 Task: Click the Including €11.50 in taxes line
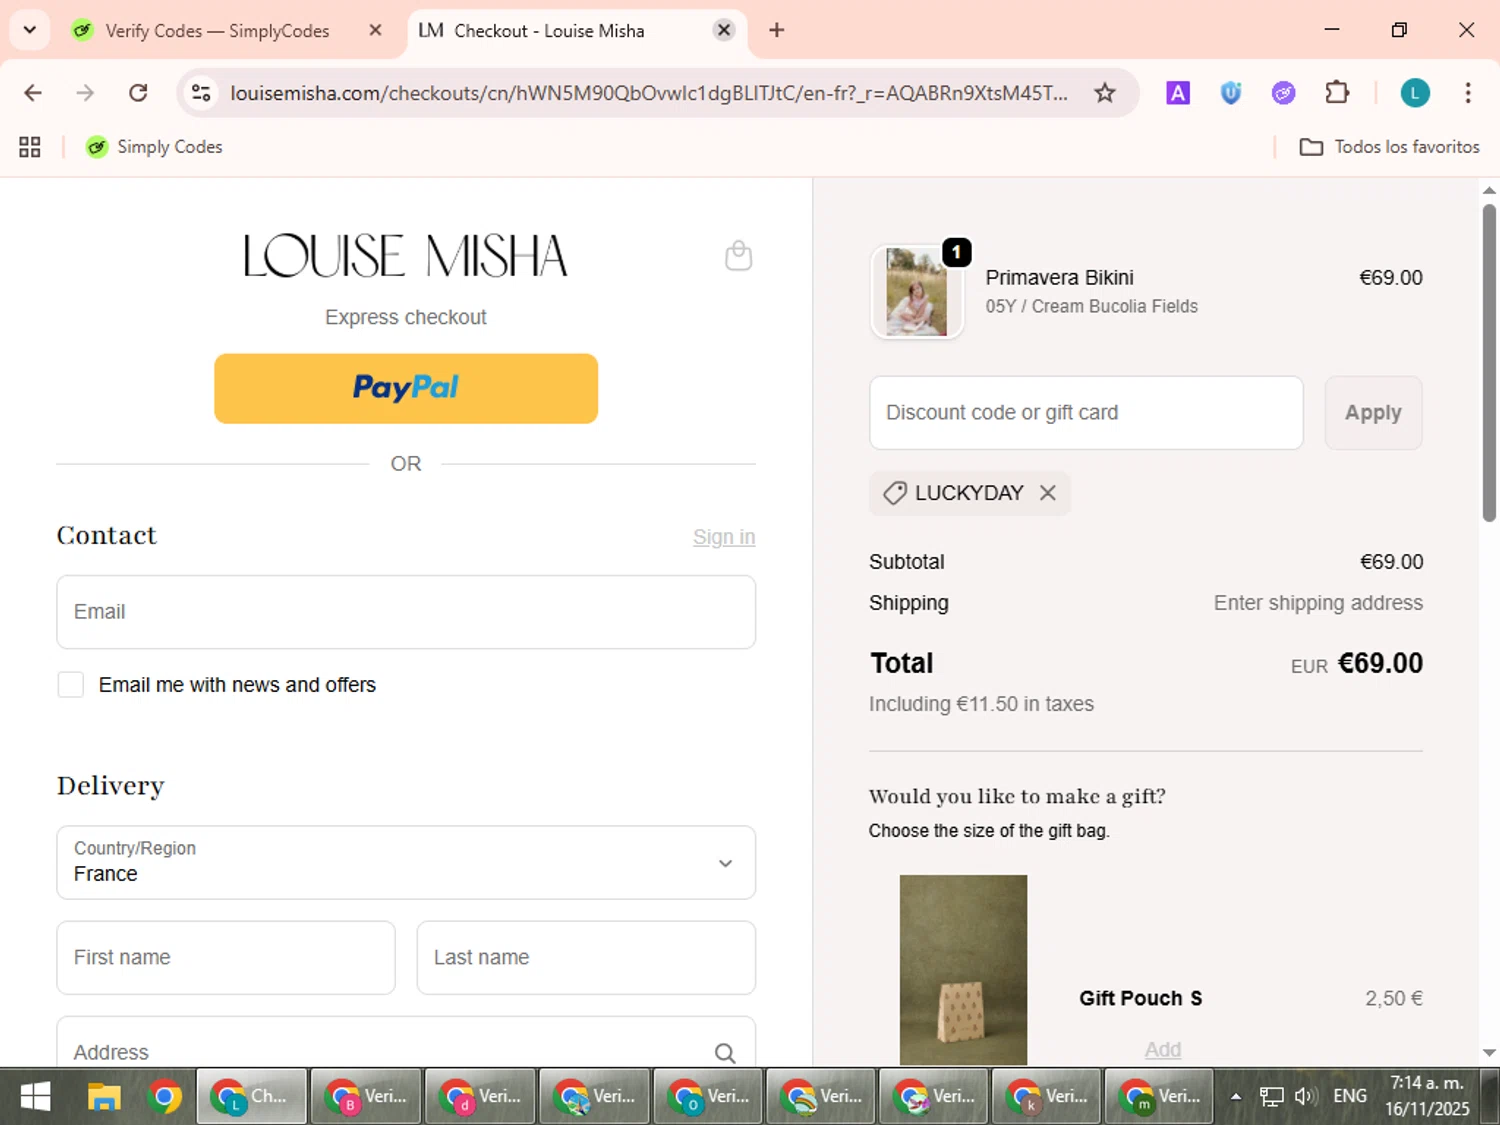click(x=981, y=704)
